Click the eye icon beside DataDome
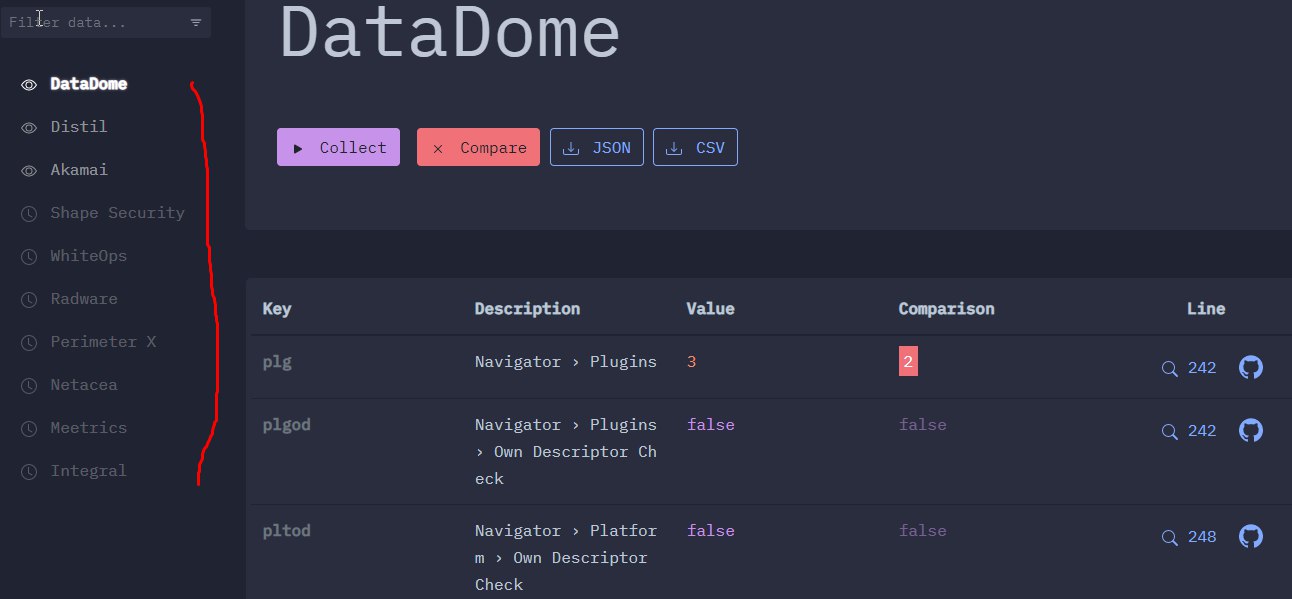 pyautogui.click(x=29, y=85)
